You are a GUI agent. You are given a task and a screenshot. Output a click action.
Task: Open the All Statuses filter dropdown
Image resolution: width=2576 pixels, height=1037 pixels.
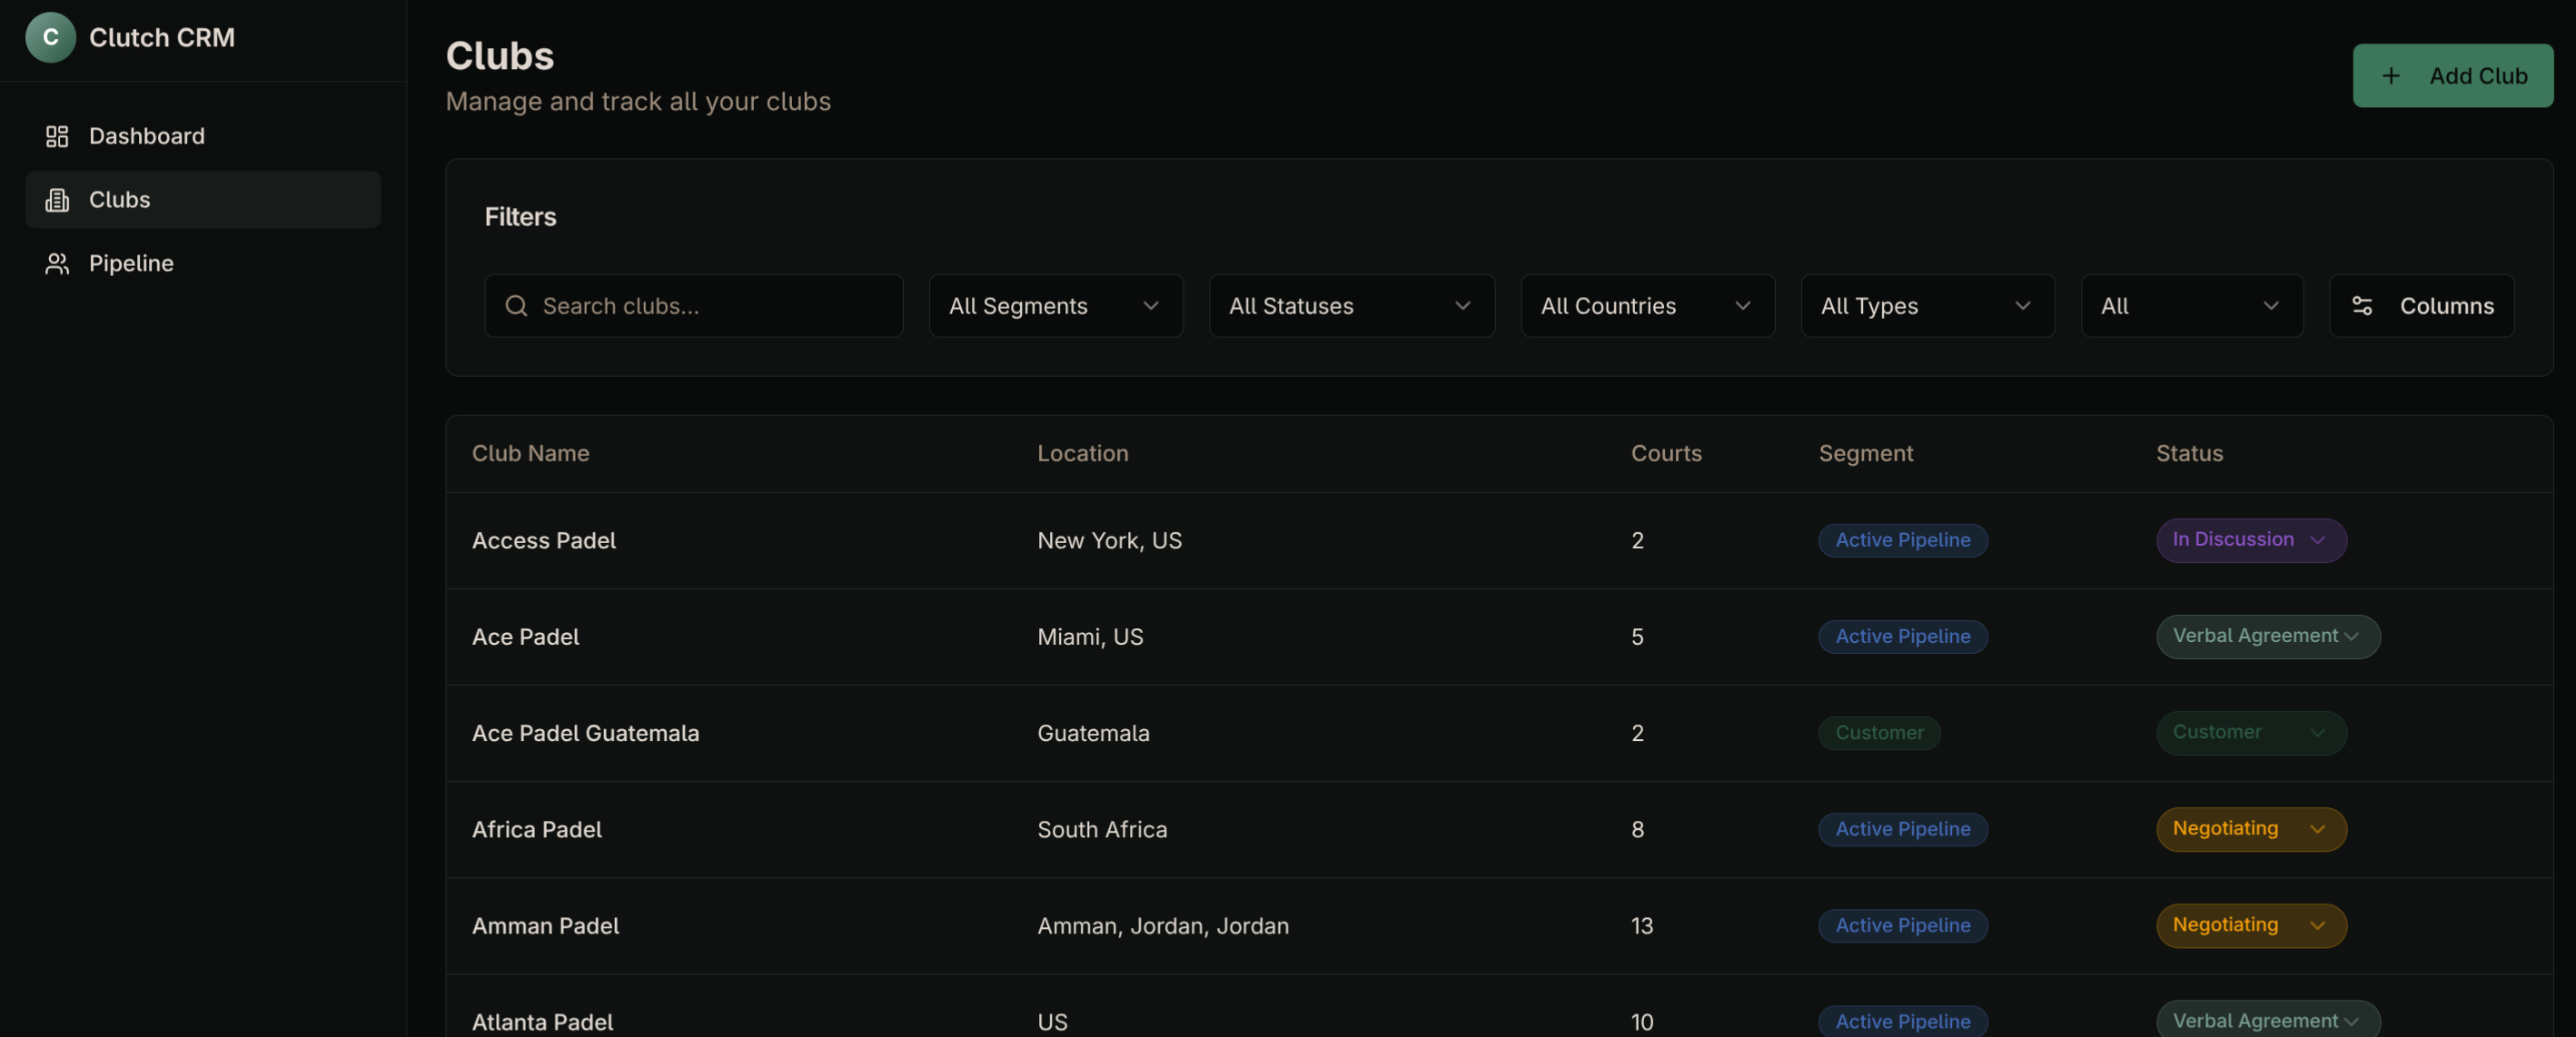coord(1351,306)
